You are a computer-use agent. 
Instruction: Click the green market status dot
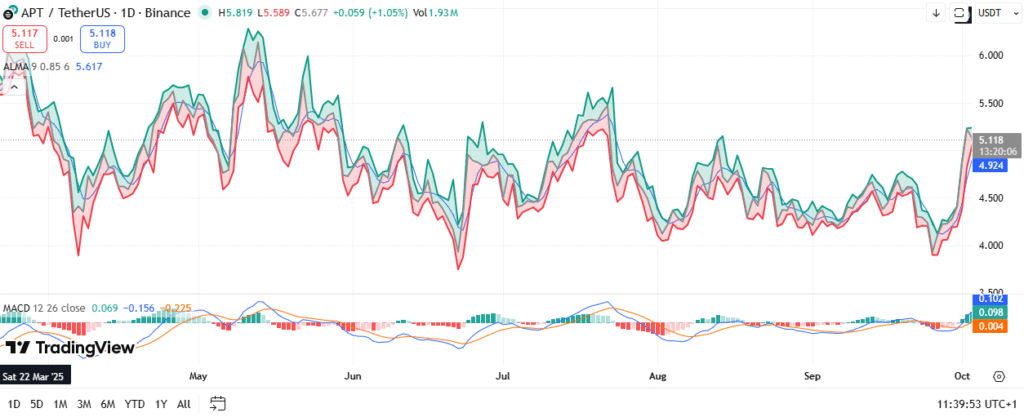pyautogui.click(x=205, y=13)
